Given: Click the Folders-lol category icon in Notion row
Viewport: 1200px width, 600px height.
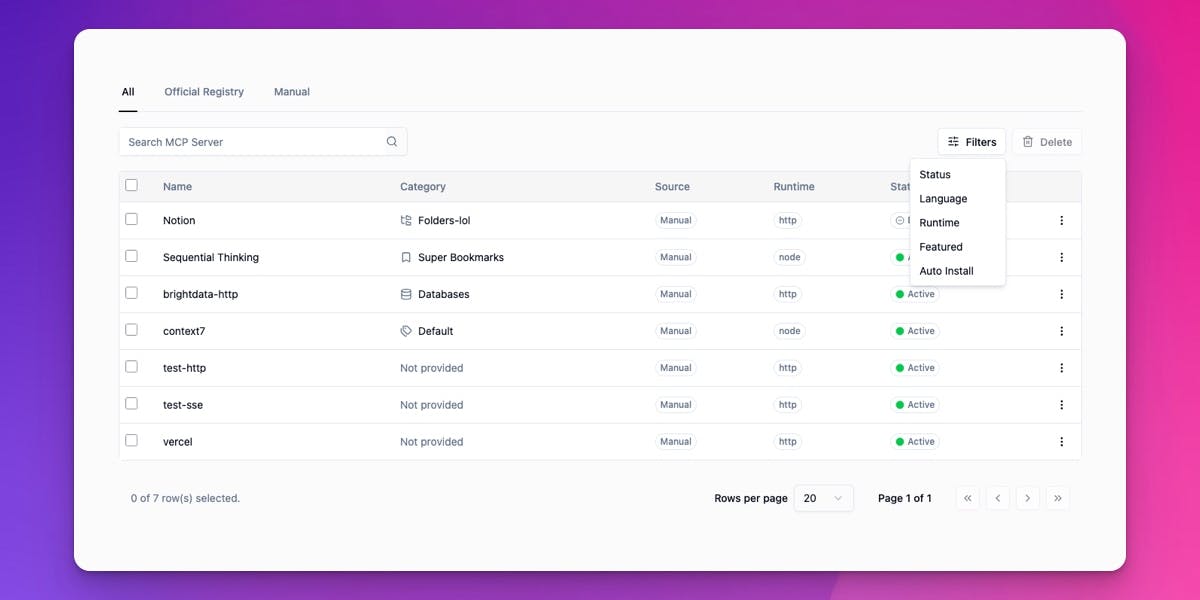Looking at the screenshot, I should click(x=406, y=220).
